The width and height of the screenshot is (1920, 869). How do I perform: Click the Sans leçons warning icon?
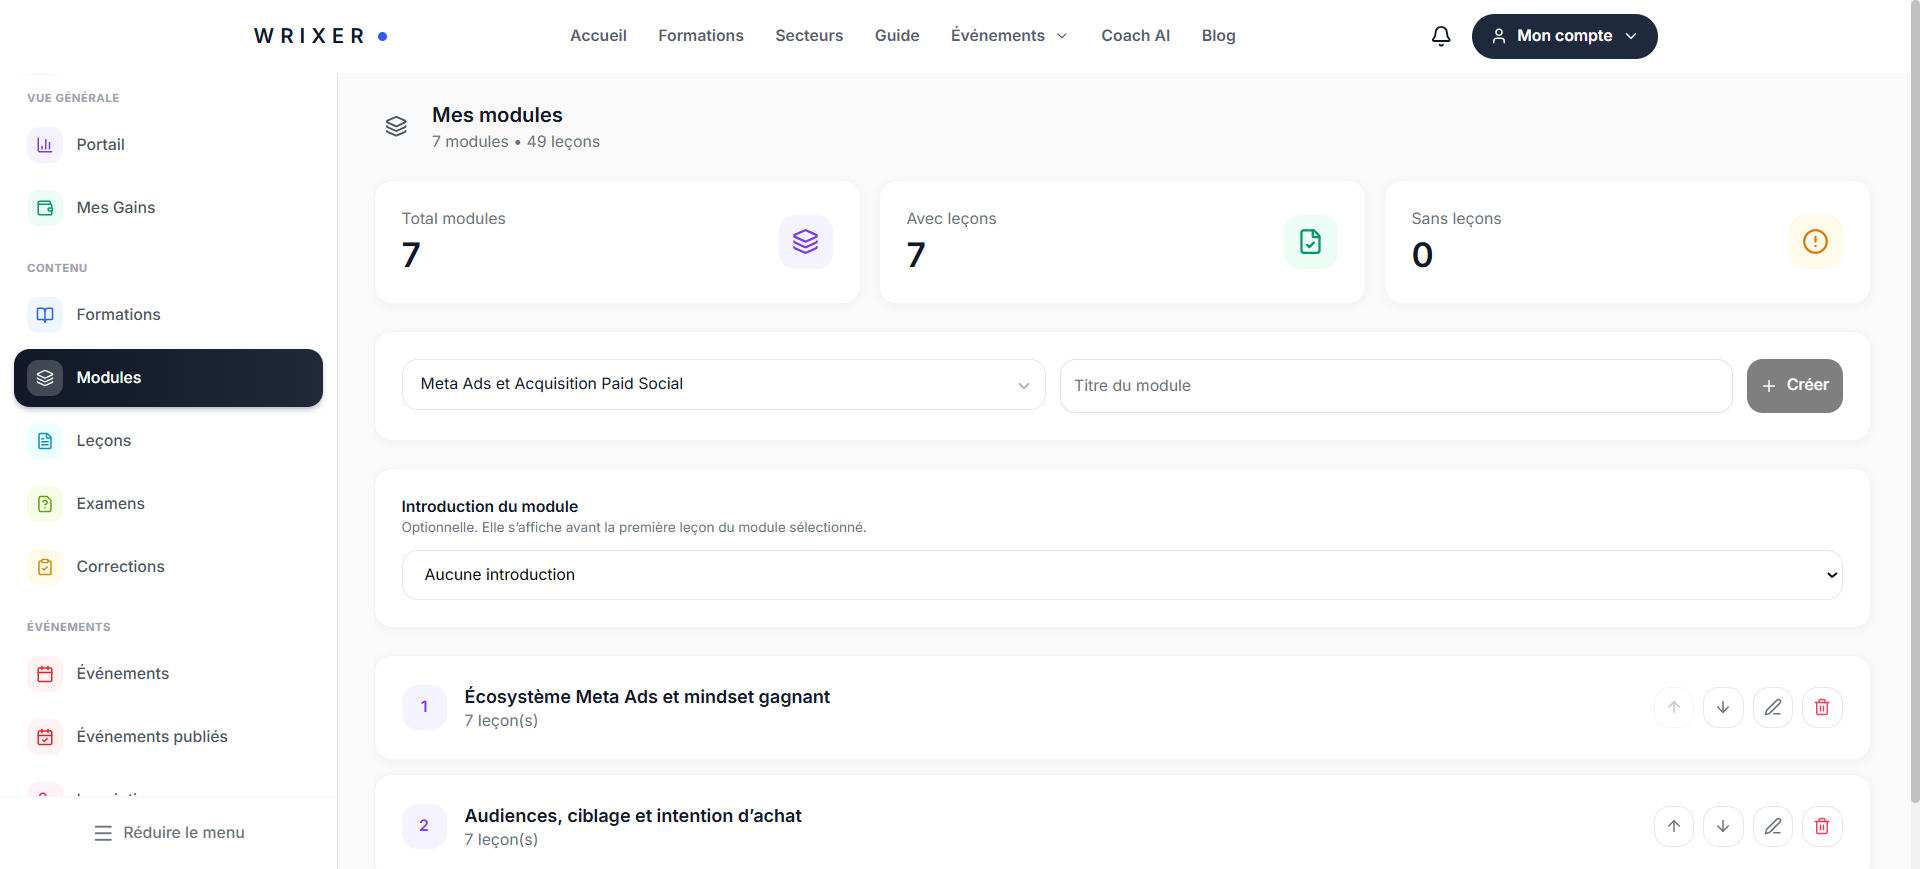(x=1815, y=242)
